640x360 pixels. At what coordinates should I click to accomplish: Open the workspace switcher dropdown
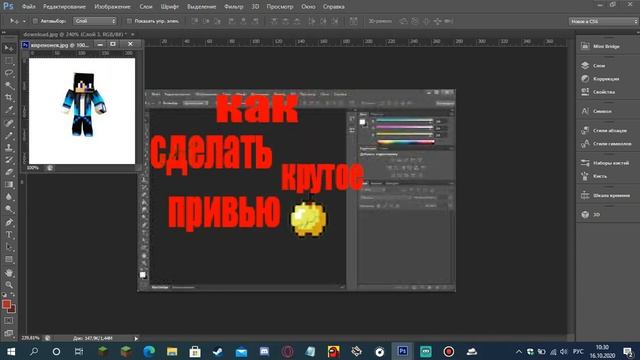[603, 21]
